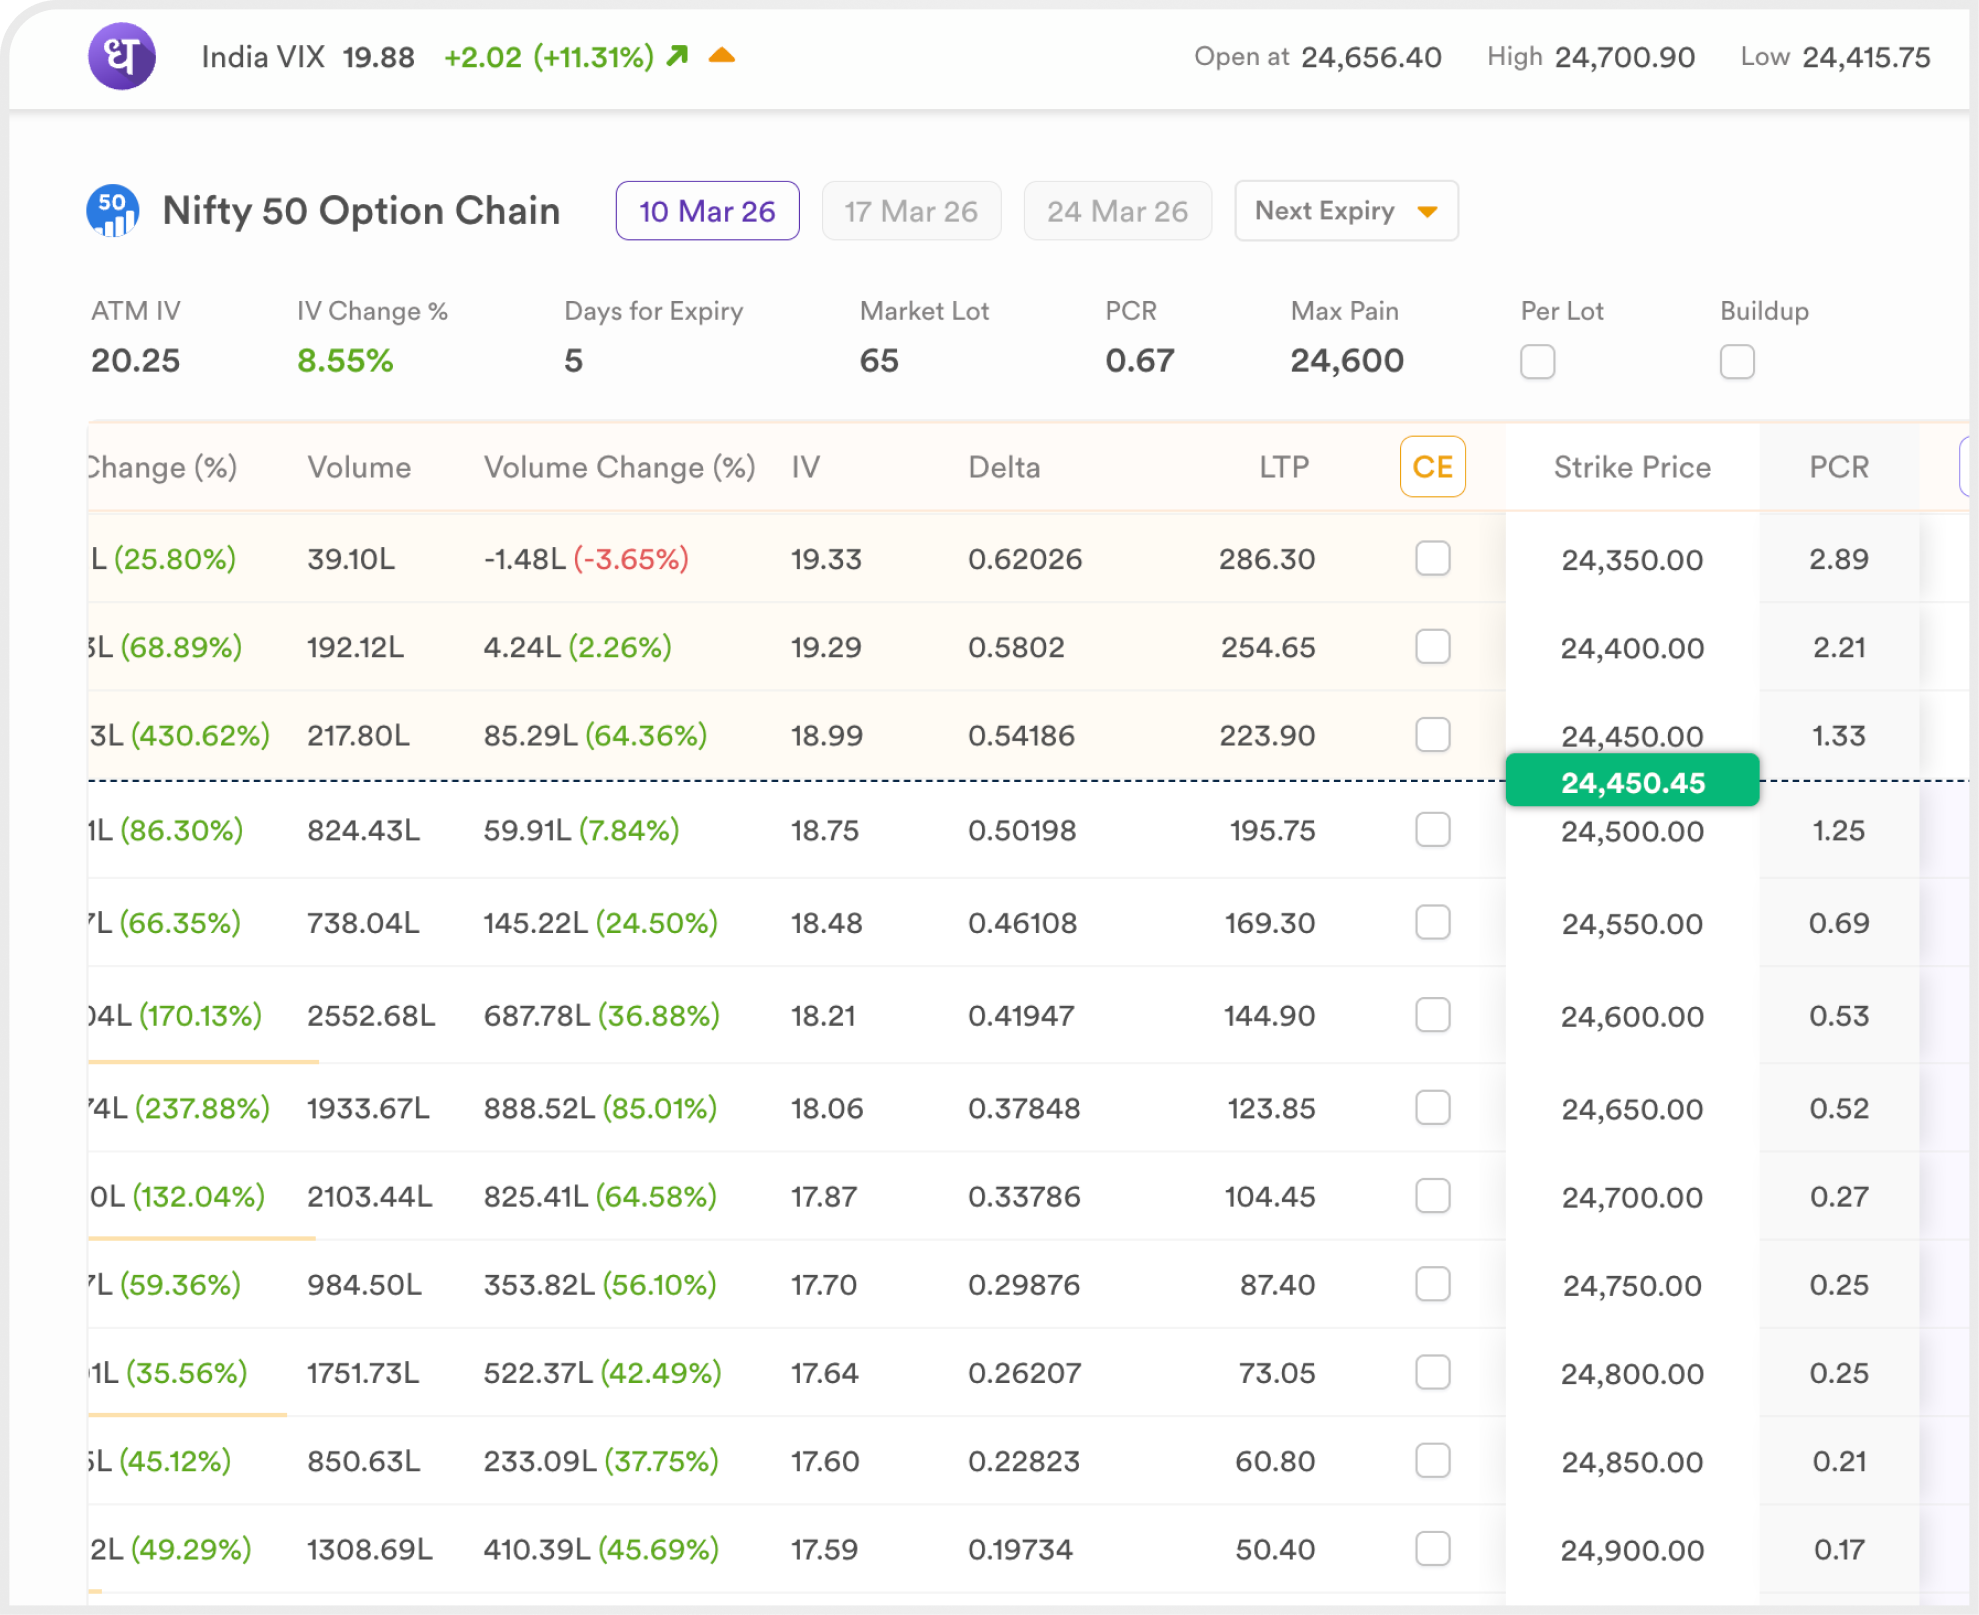The height and width of the screenshot is (1615, 1979).
Task: Switch to the 17 Mar 26 expiry
Action: click(910, 211)
